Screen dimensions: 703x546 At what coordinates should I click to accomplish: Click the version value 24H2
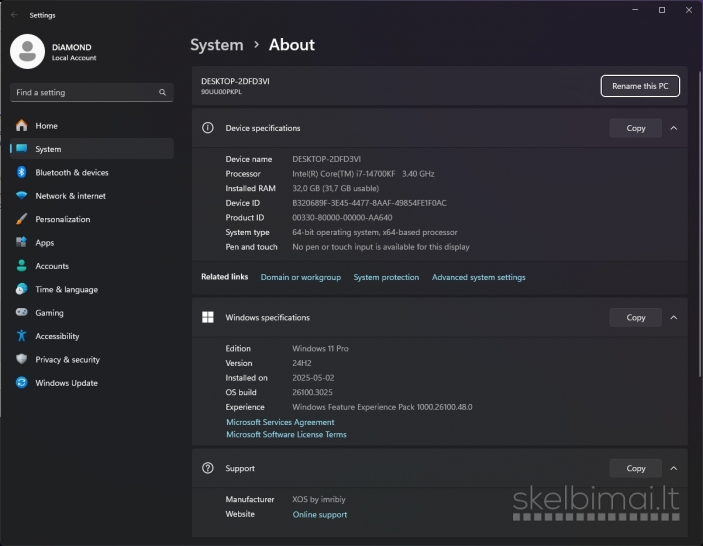click(302, 363)
